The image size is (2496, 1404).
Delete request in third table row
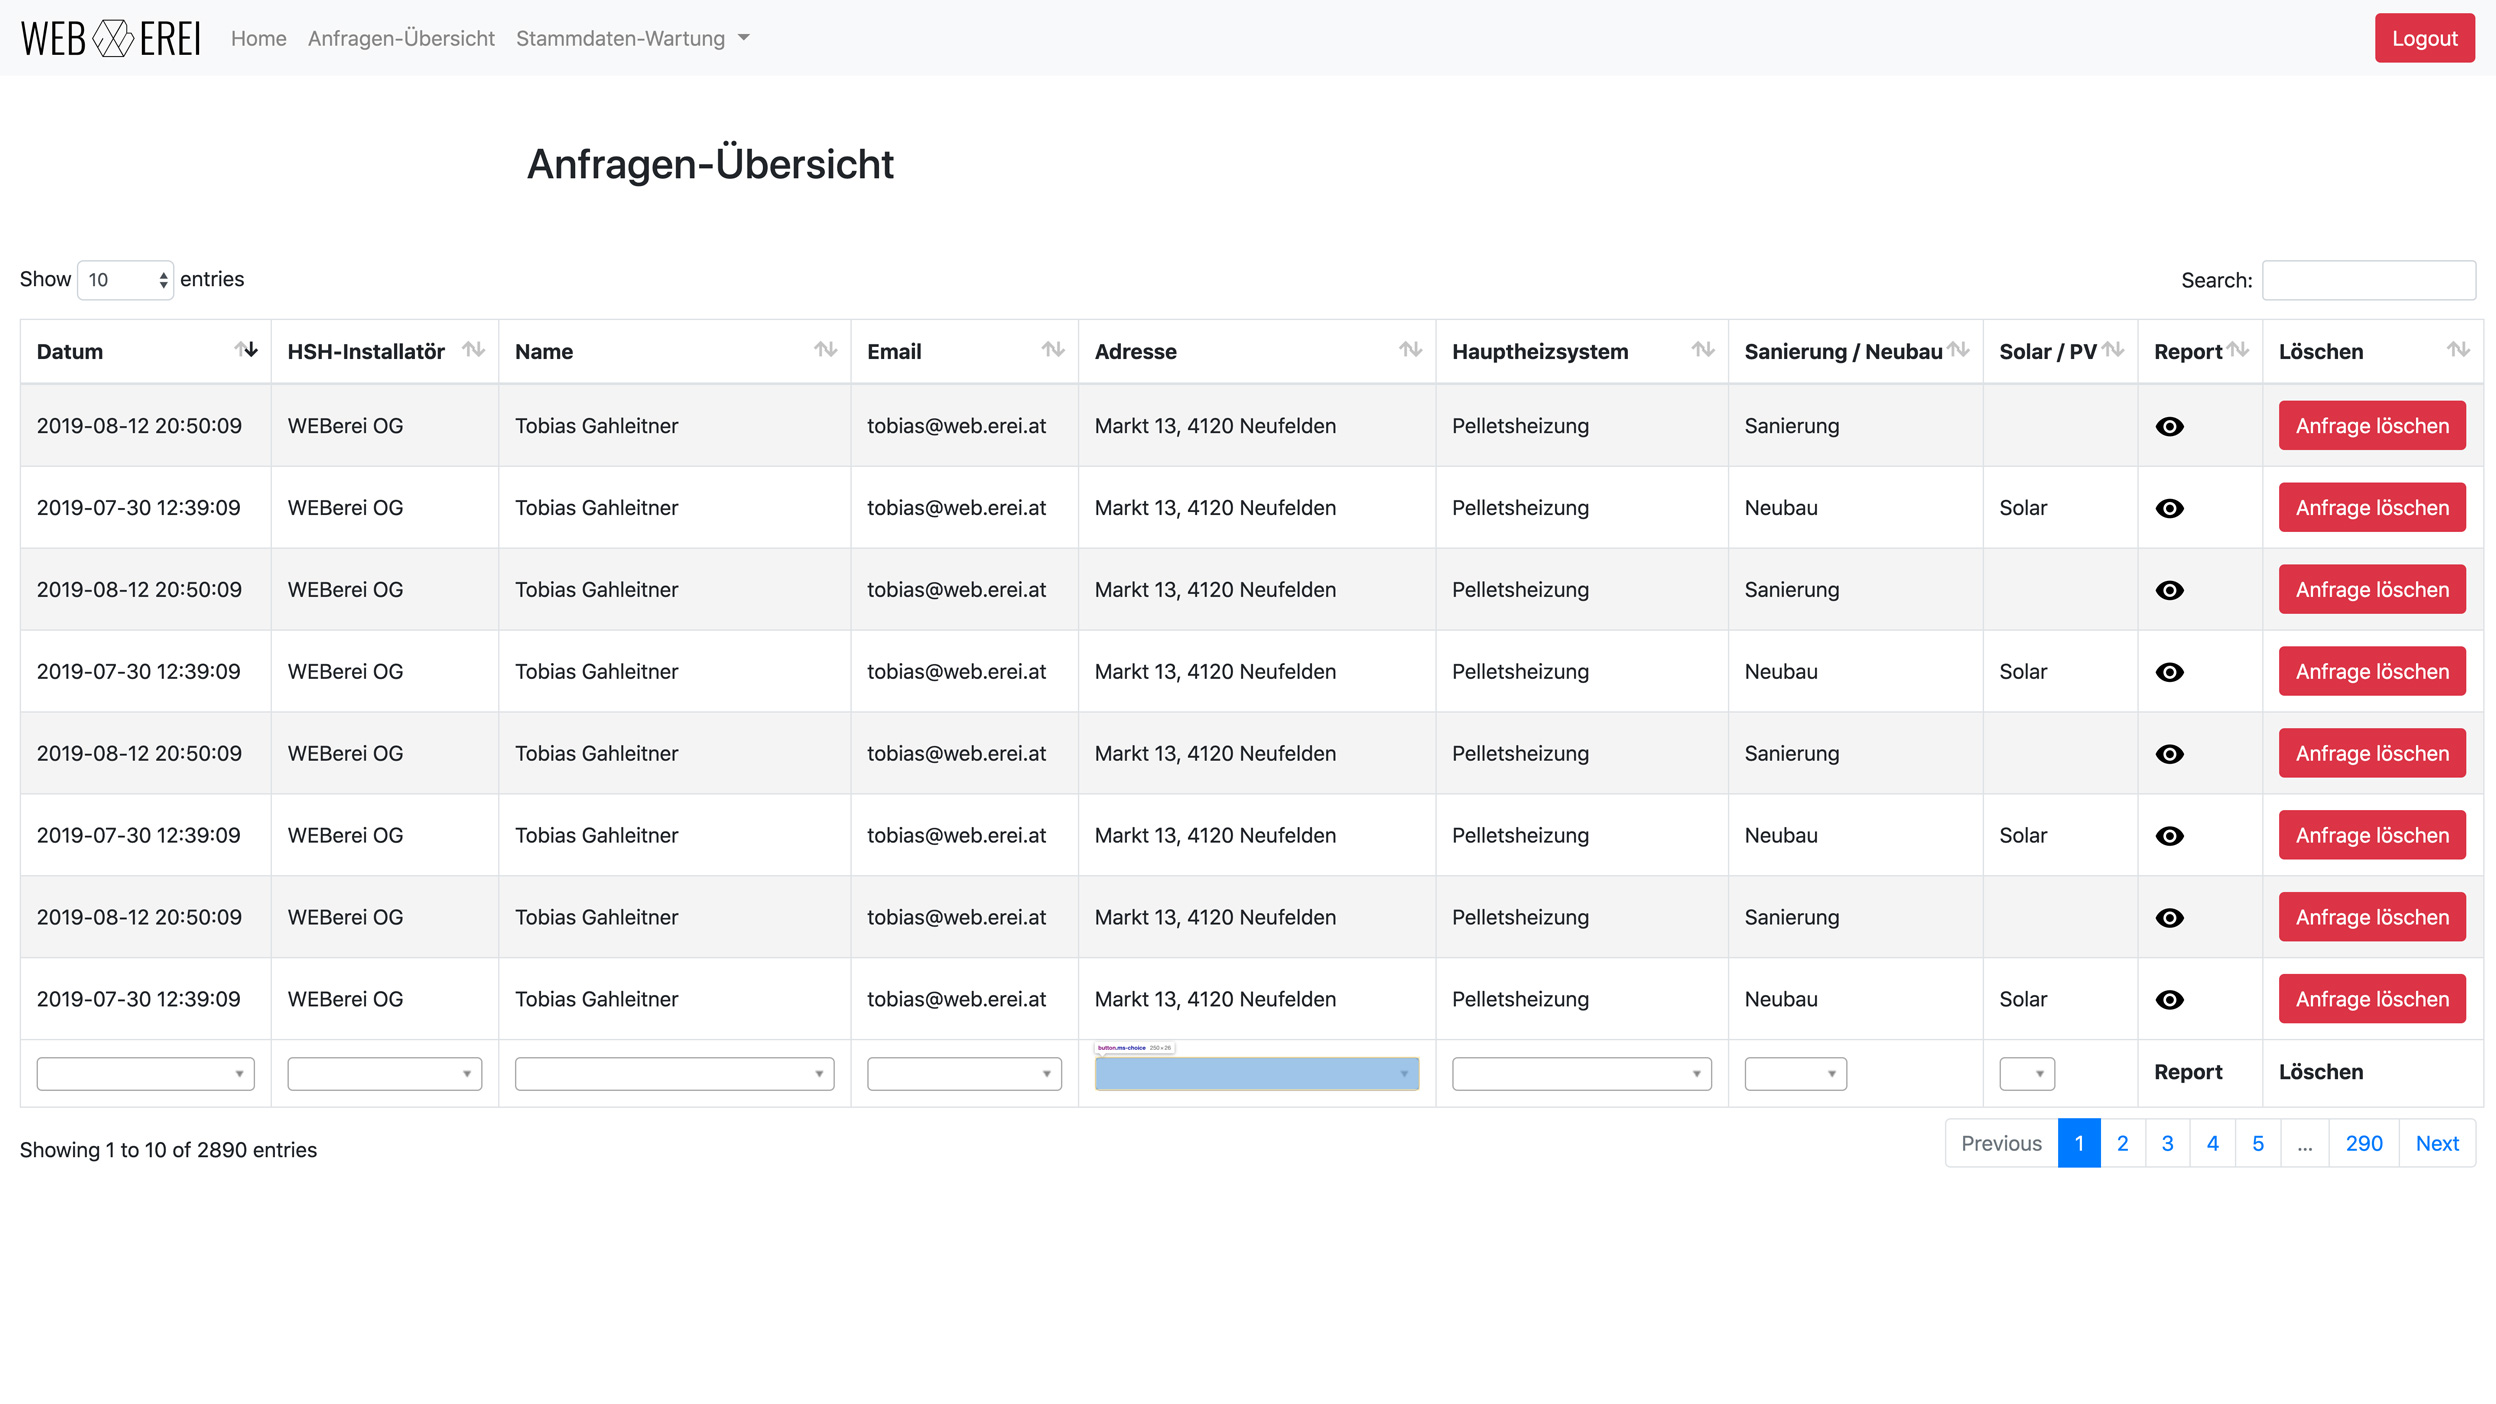(2372, 590)
